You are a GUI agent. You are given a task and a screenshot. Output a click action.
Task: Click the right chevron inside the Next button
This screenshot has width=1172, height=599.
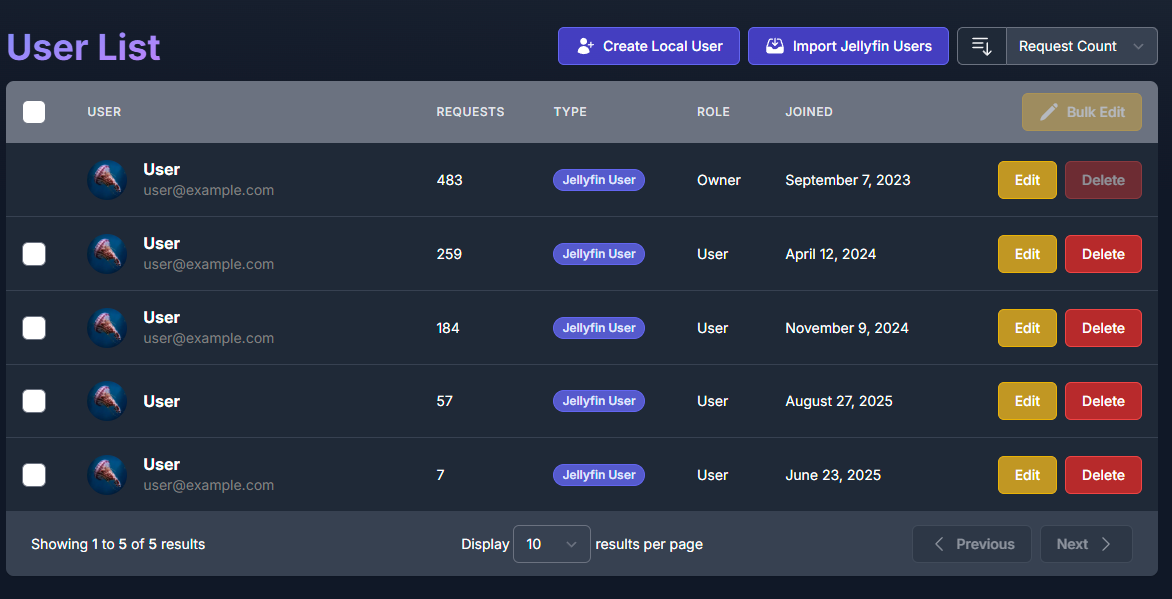(1108, 544)
